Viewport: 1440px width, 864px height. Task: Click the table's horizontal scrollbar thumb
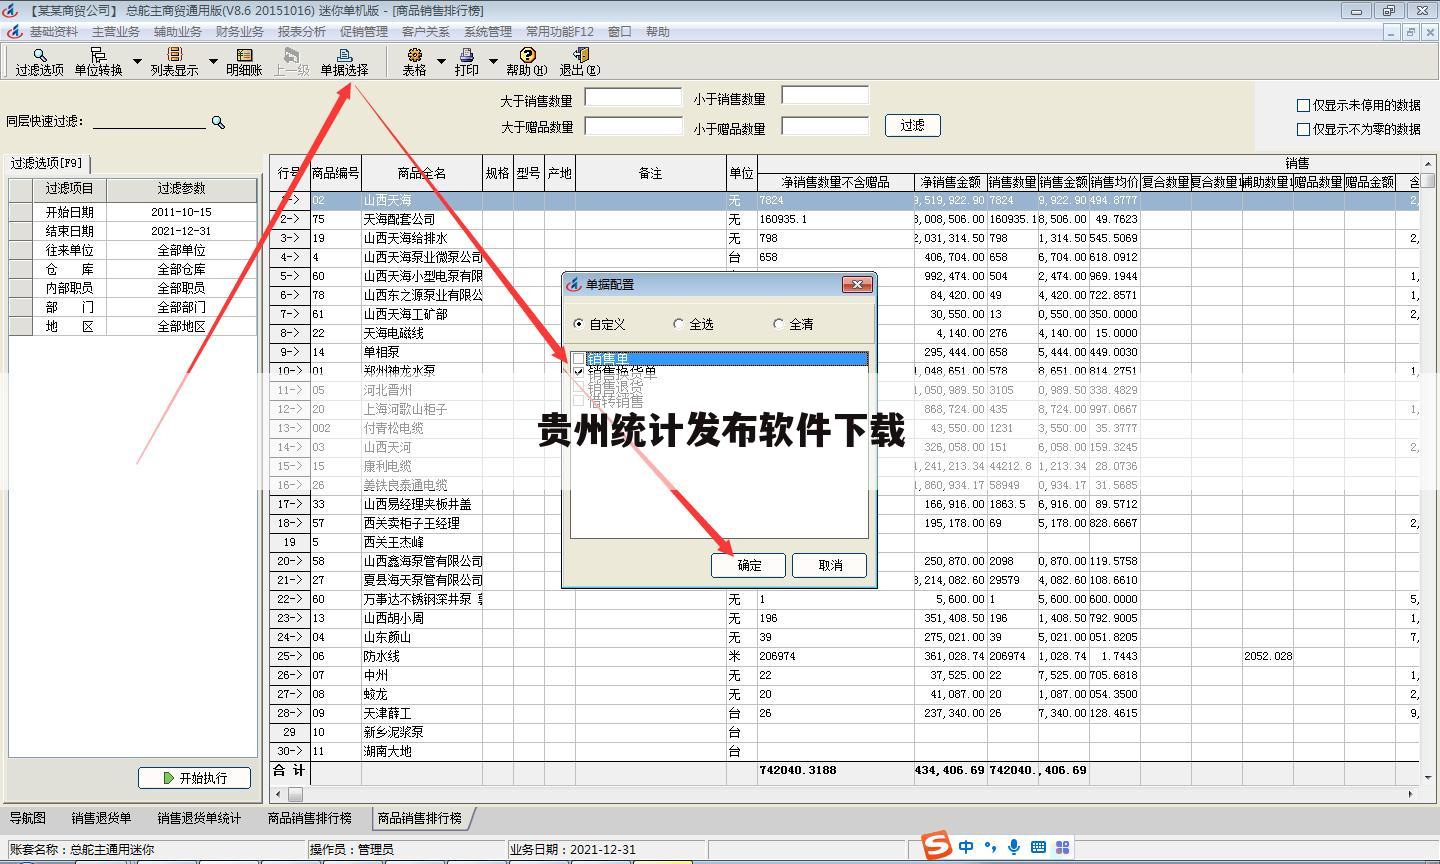click(x=295, y=794)
